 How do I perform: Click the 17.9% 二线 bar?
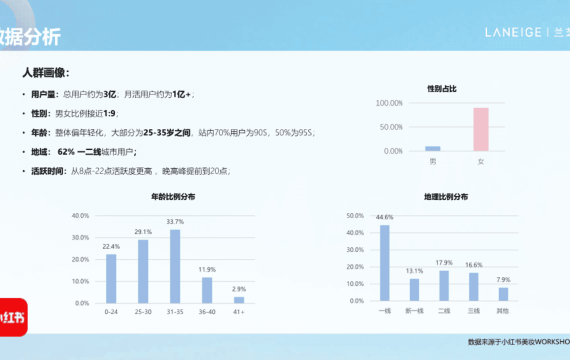click(444, 286)
